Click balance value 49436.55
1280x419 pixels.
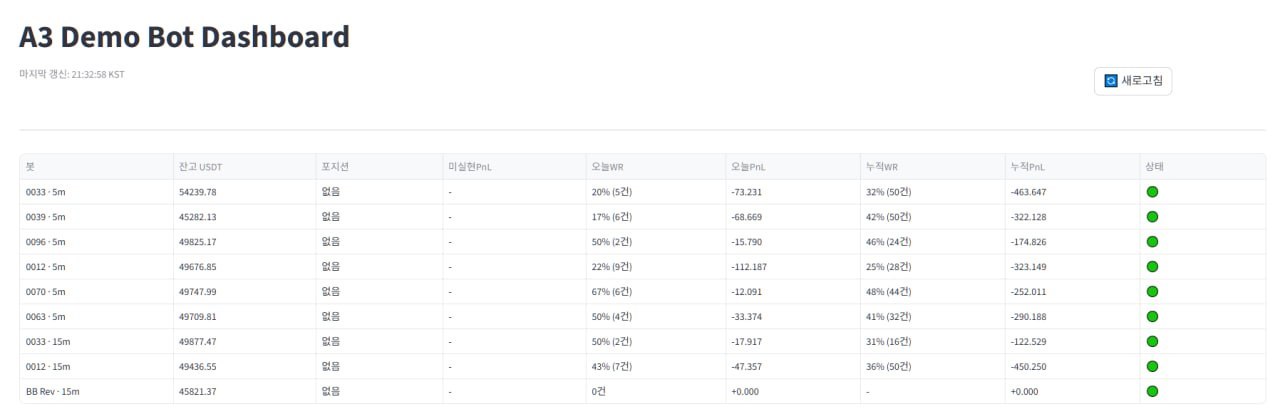(198, 367)
